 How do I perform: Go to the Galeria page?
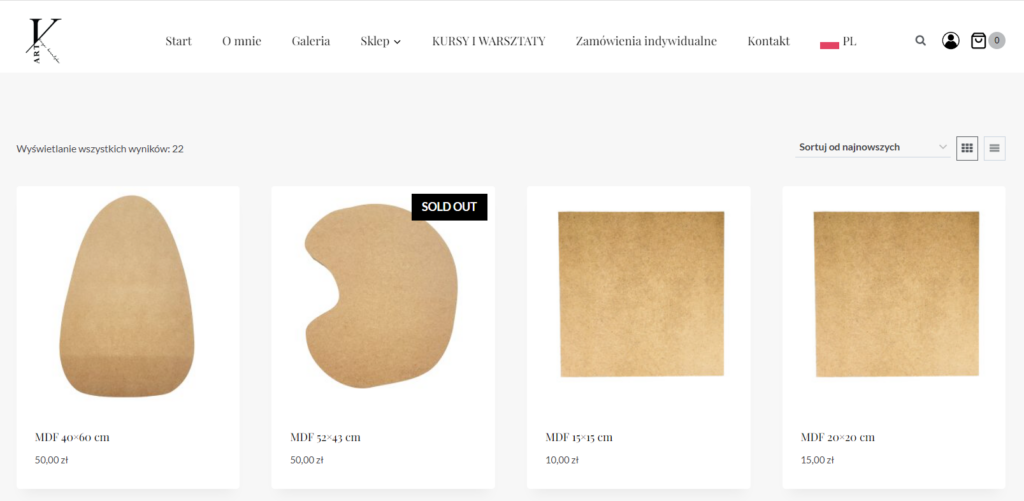click(x=311, y=41)
